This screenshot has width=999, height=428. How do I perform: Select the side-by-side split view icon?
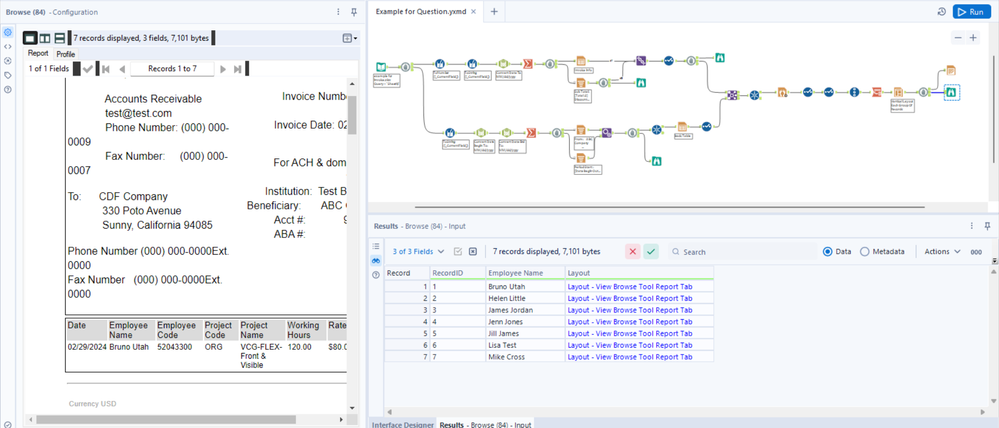(x=45, y=38)
